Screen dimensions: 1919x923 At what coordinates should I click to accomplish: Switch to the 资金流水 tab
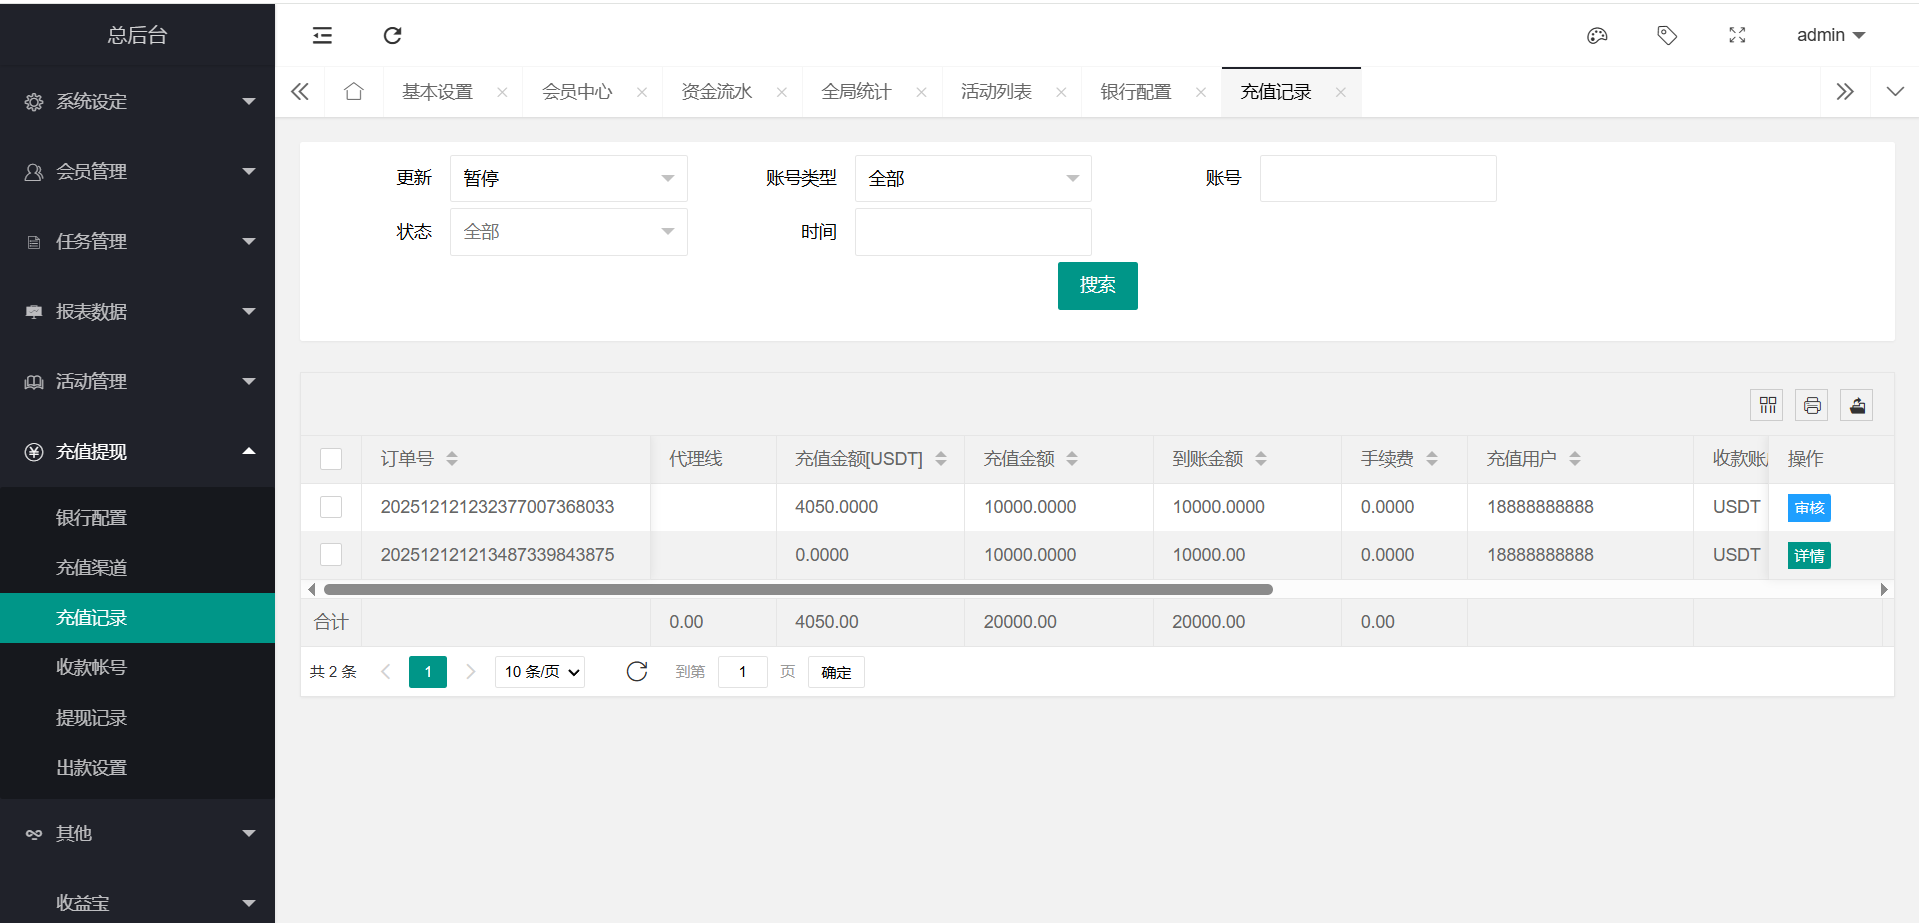[716, 92]
